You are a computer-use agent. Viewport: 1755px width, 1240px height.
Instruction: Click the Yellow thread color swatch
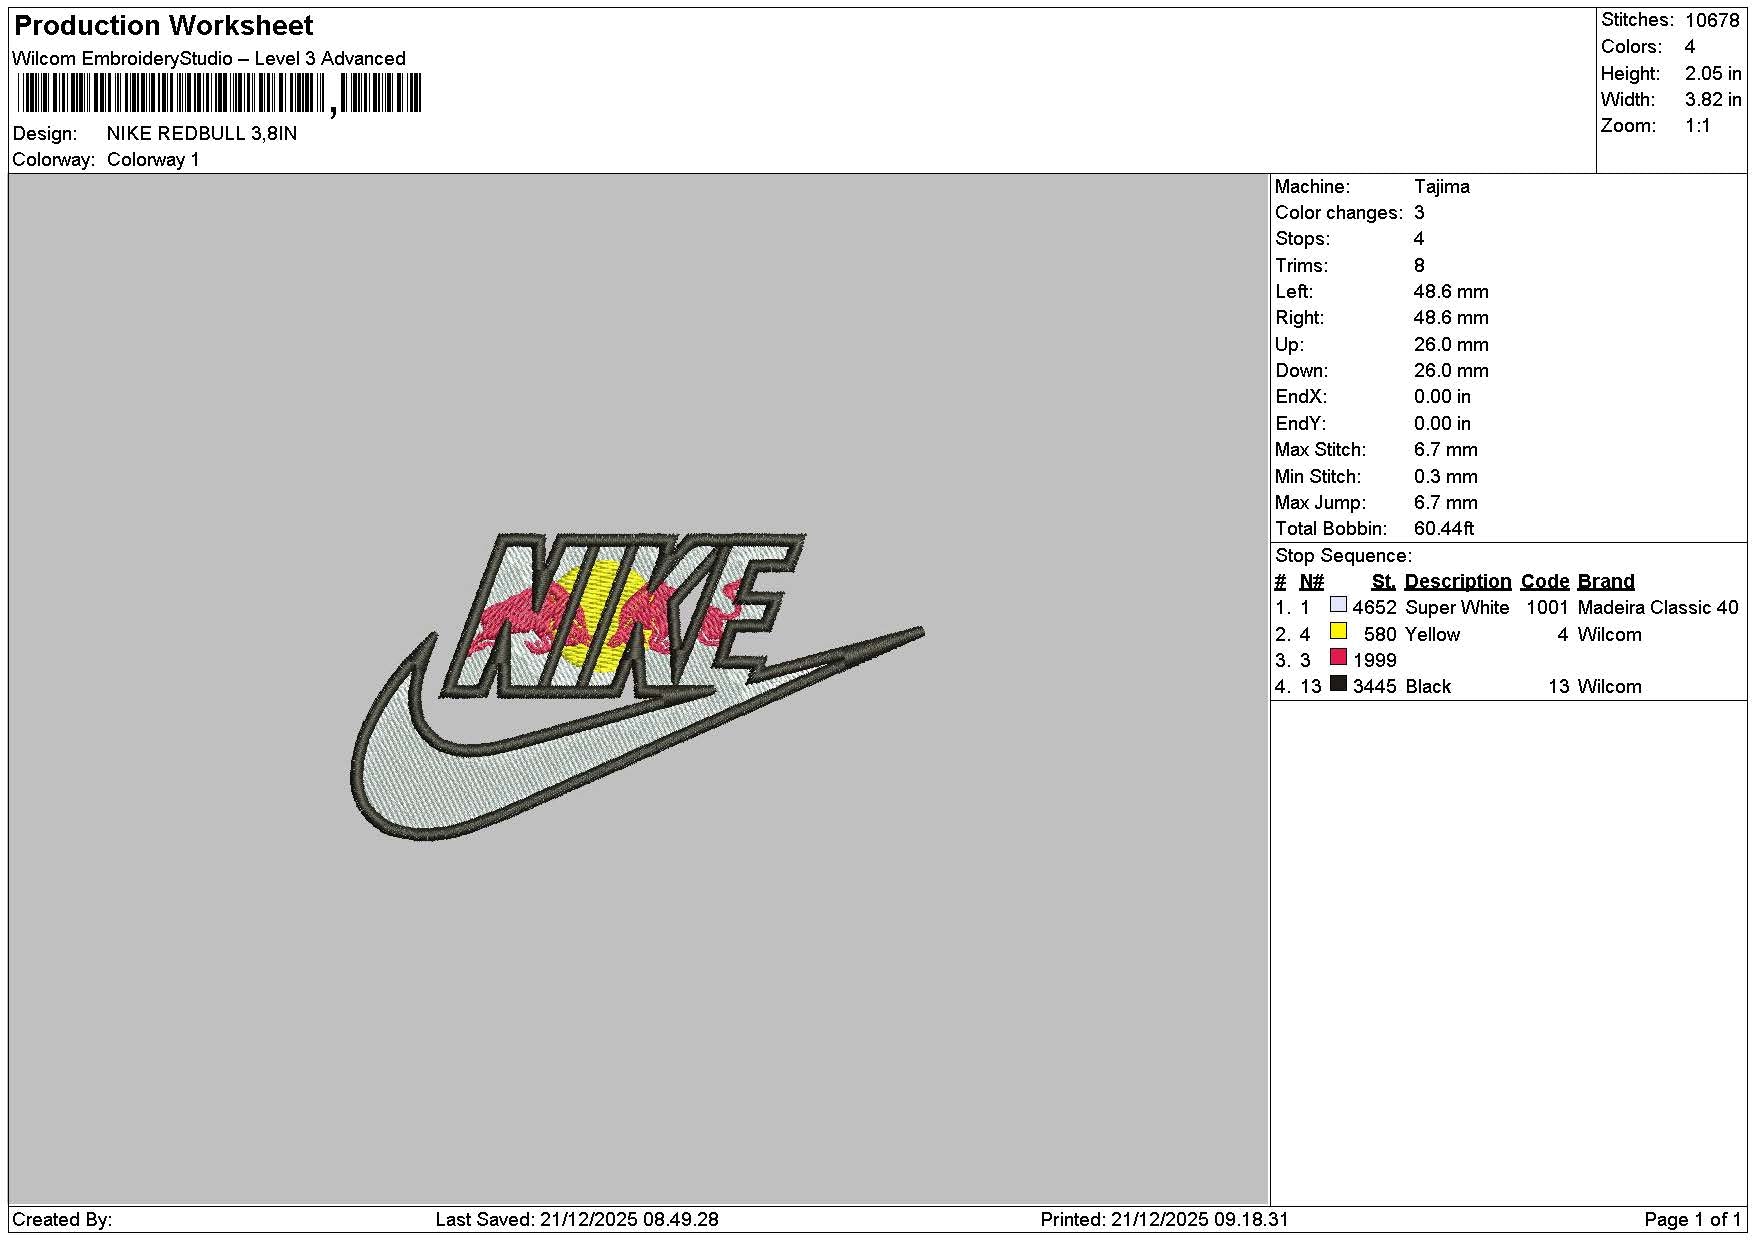coord(1338,631)
